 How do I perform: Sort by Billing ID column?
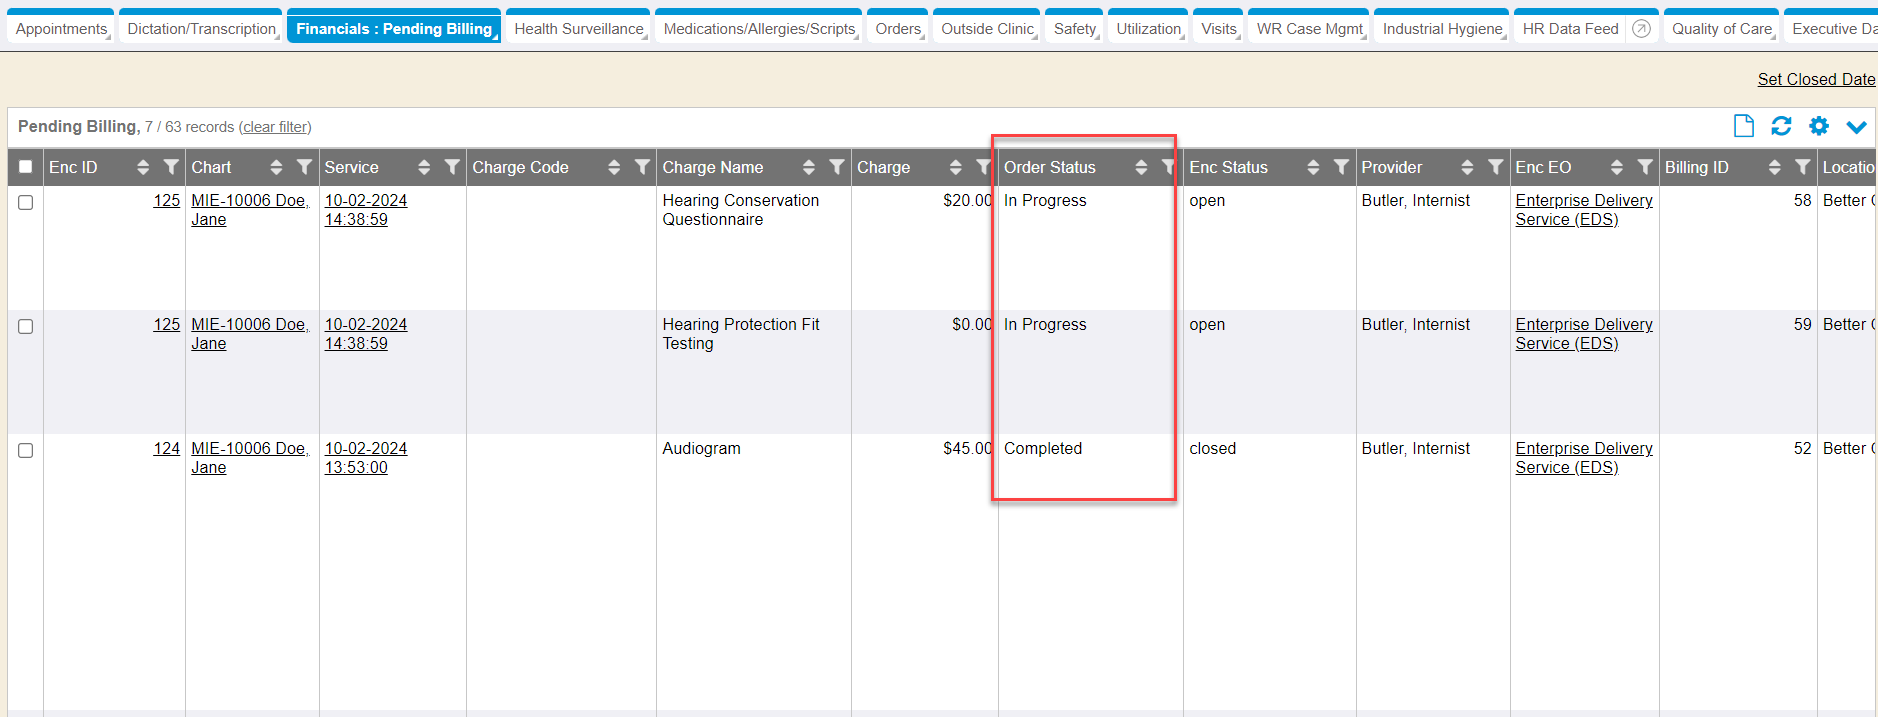[1774, 167]
